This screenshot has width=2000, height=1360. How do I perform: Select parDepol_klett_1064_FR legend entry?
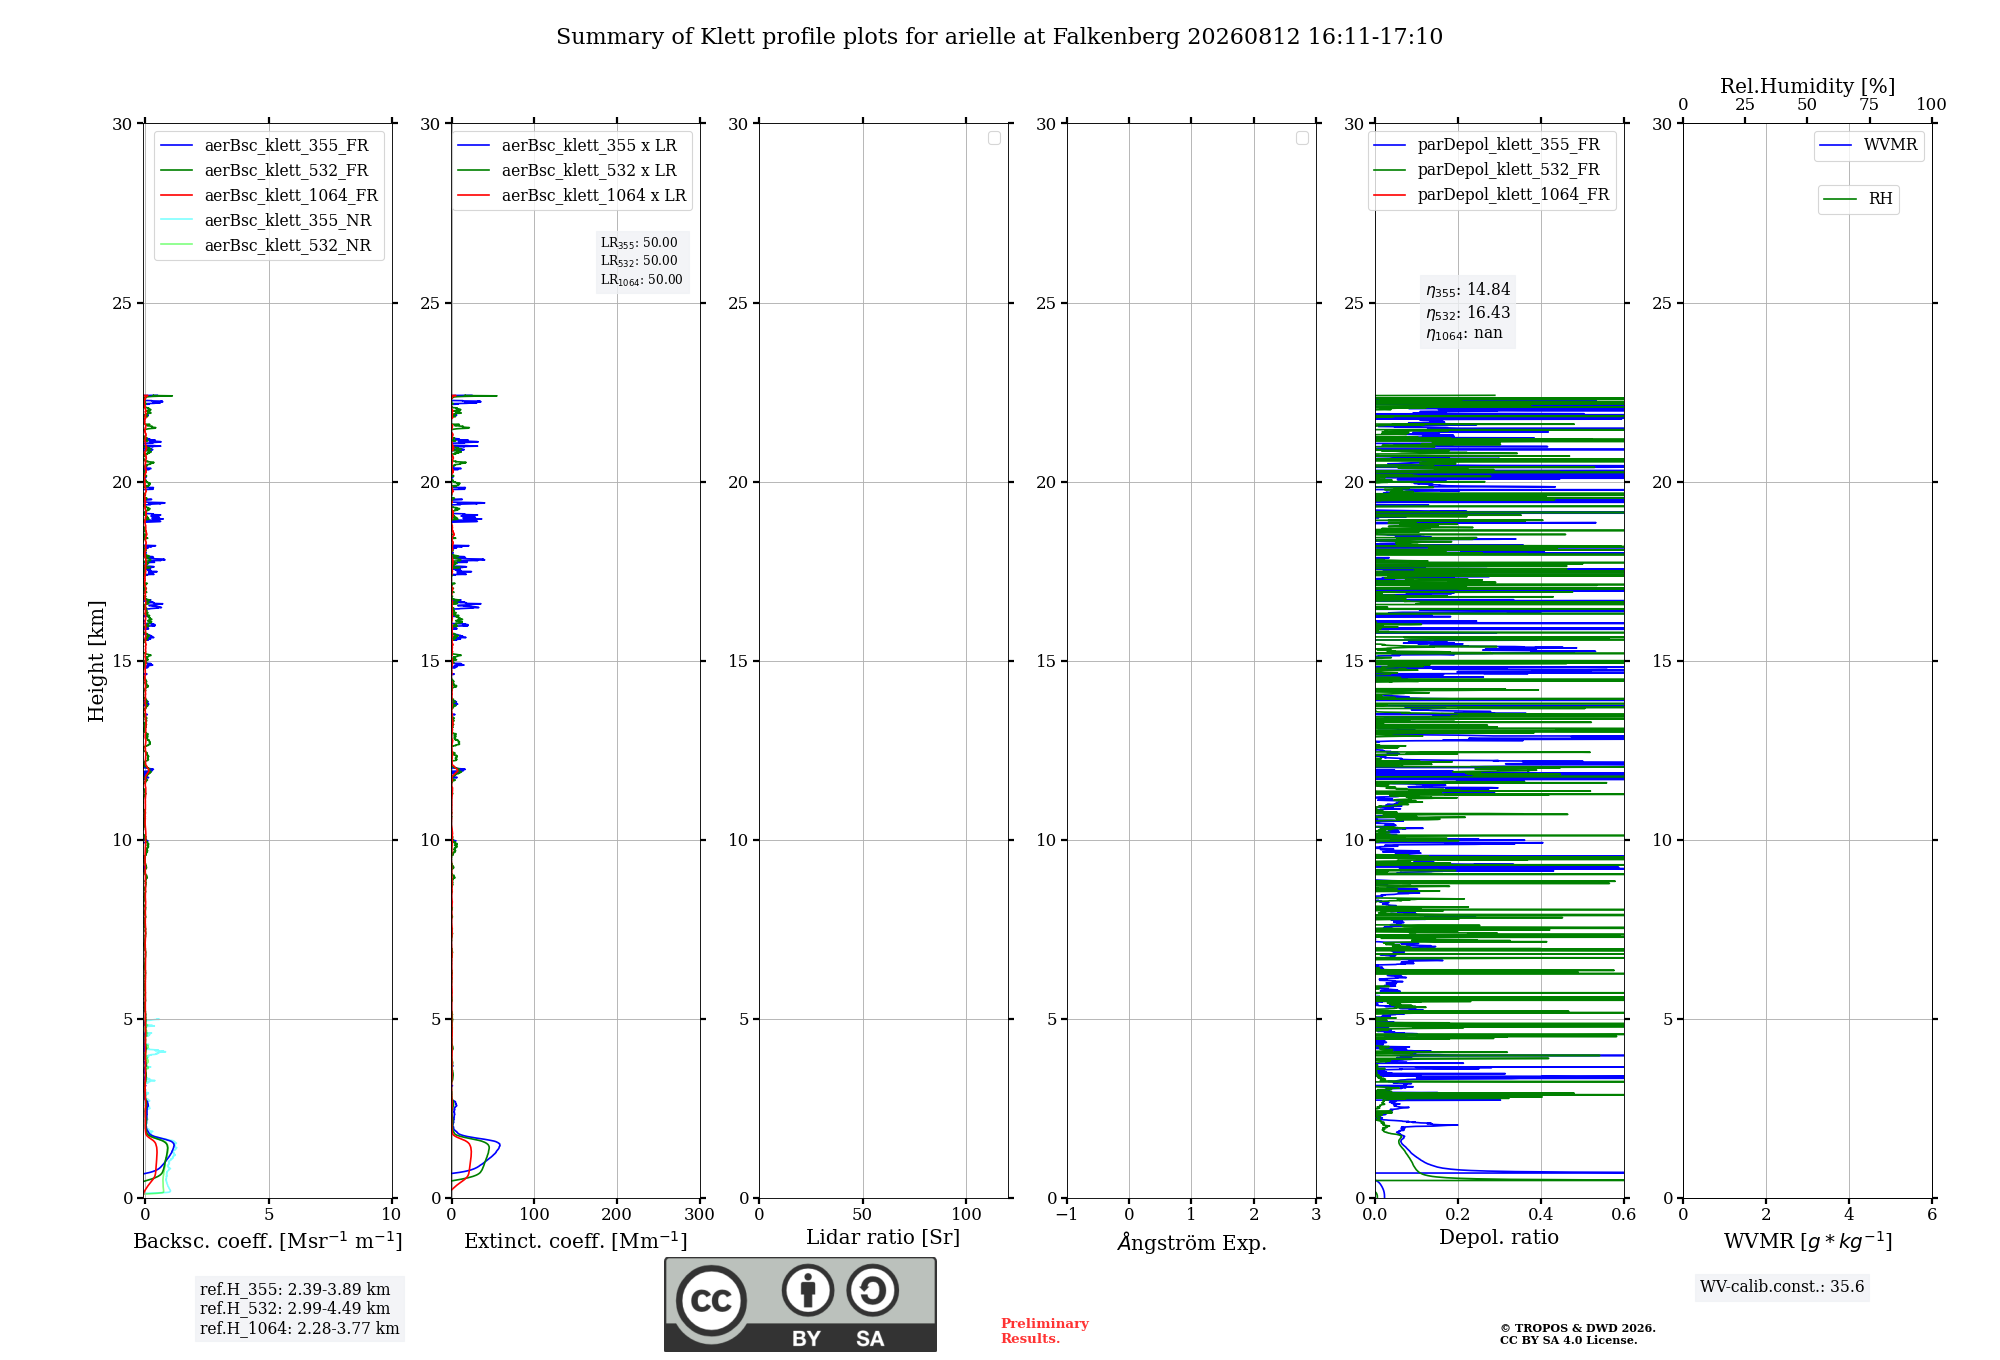tap(1491, 195)
